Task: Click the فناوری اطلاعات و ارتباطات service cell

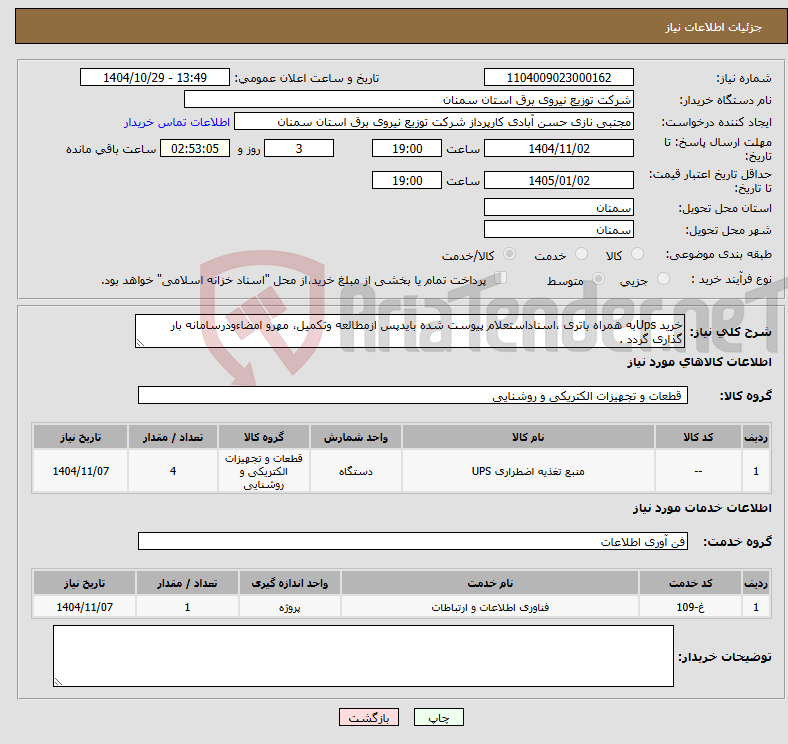Action: tap(490, 607)
